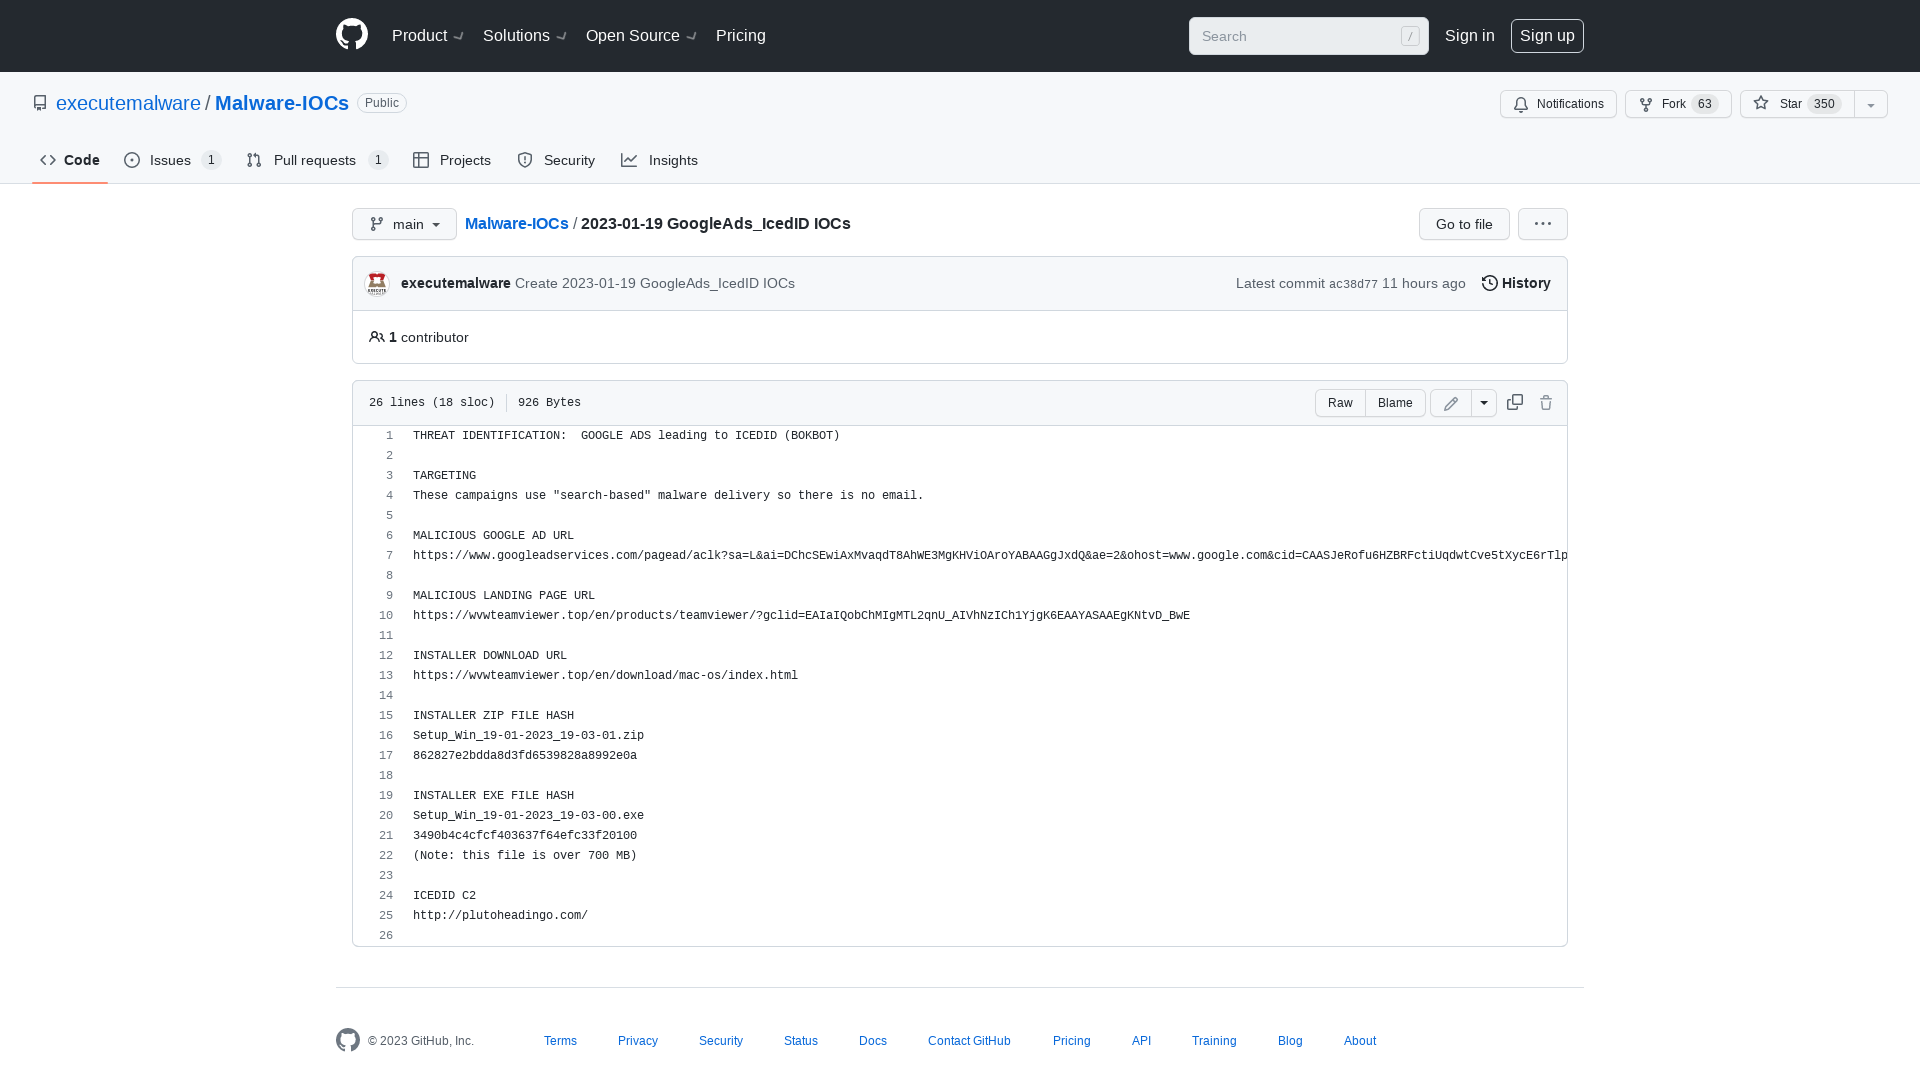Open the Security tab

[x=556, y=160]
